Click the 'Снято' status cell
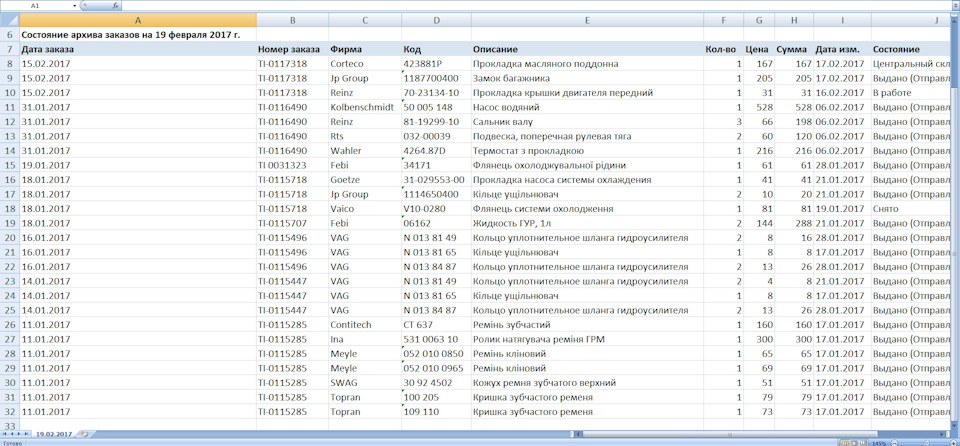The height and width of the screenshot is (446, 960). click(x=911, y=209)
